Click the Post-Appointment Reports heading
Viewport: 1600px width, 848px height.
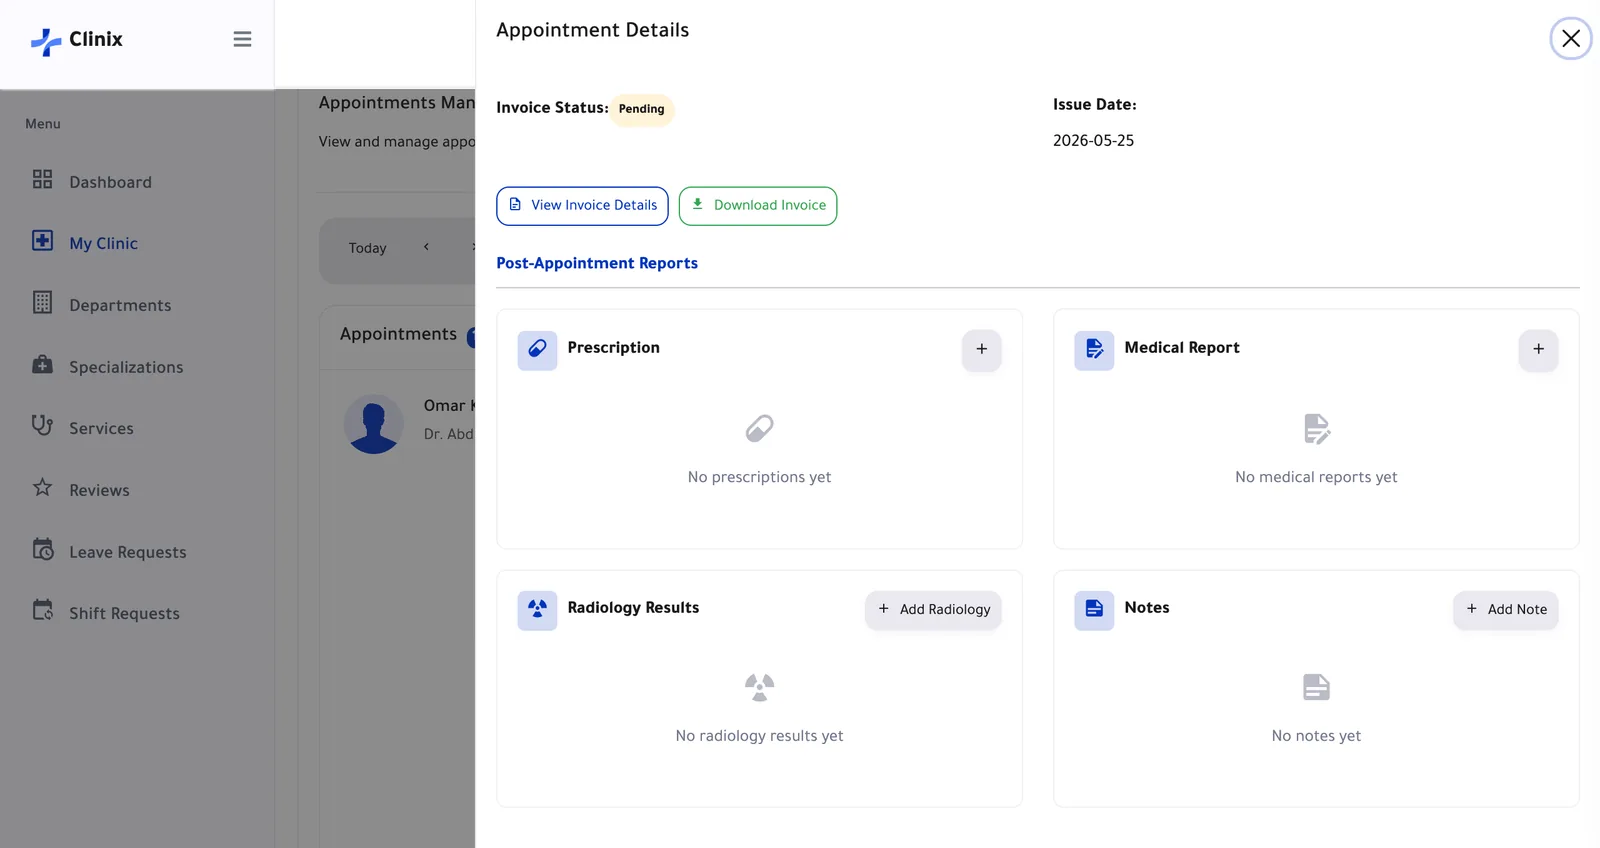pos(597,263)
